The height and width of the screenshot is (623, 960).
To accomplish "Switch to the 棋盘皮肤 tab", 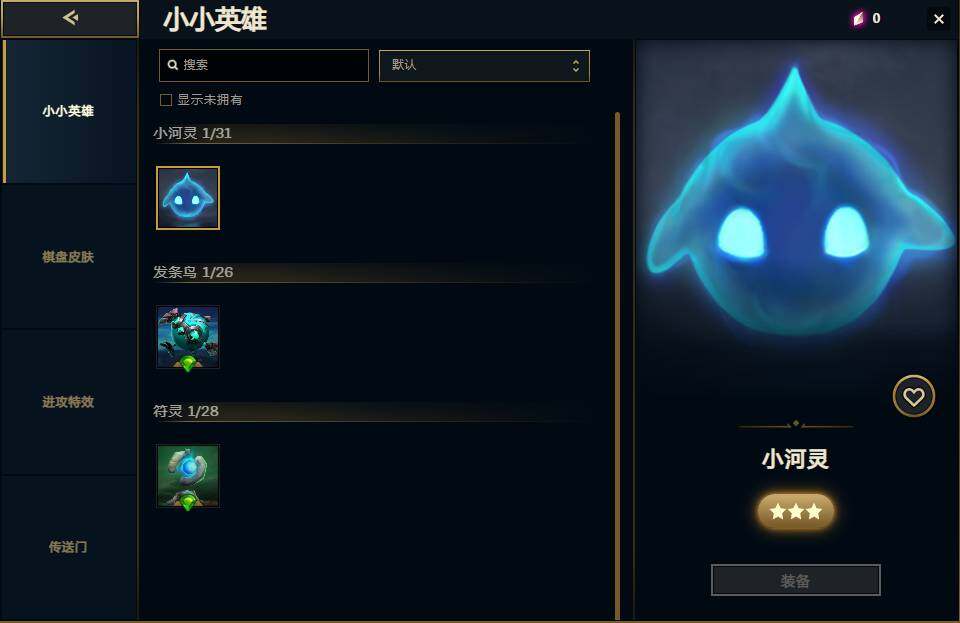I will tap(68, 257).
